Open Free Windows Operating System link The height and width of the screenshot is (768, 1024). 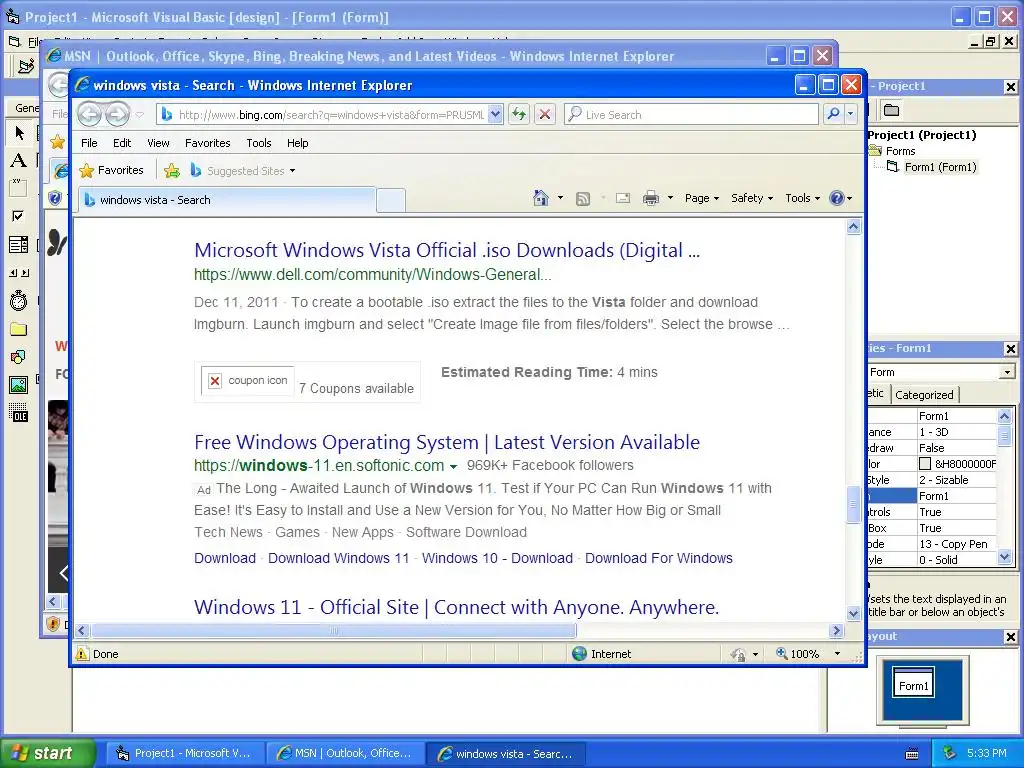click(x=447, y=442)
